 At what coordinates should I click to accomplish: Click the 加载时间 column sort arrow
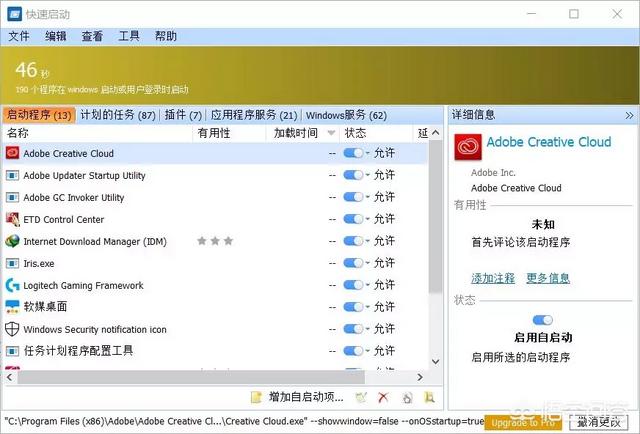(x=331, y=133)
